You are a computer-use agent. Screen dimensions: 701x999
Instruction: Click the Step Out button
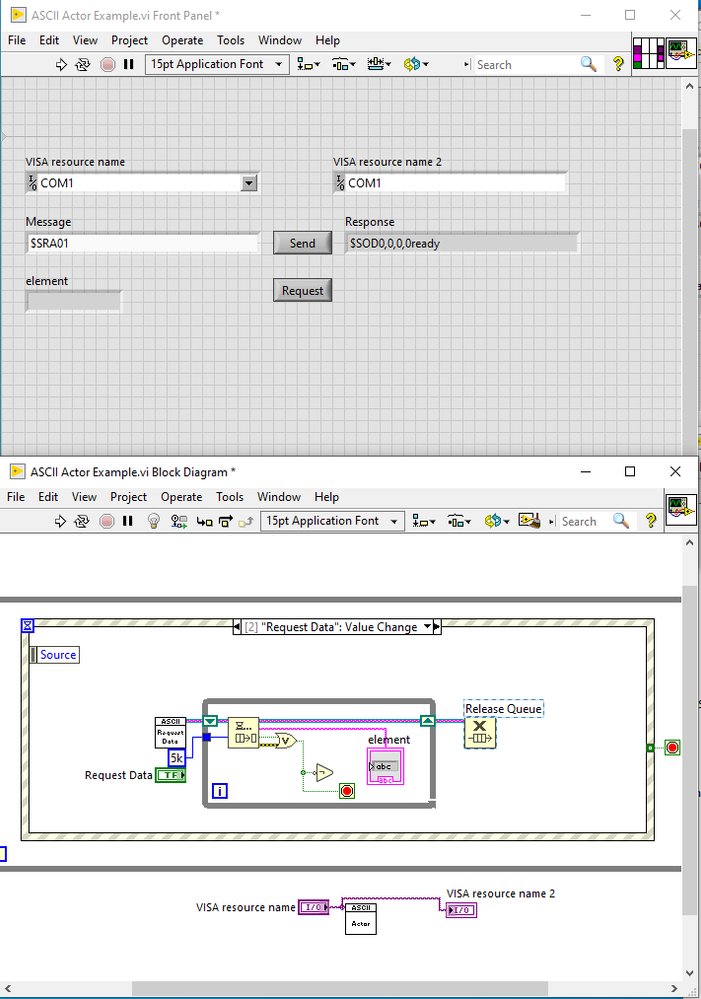245,522
